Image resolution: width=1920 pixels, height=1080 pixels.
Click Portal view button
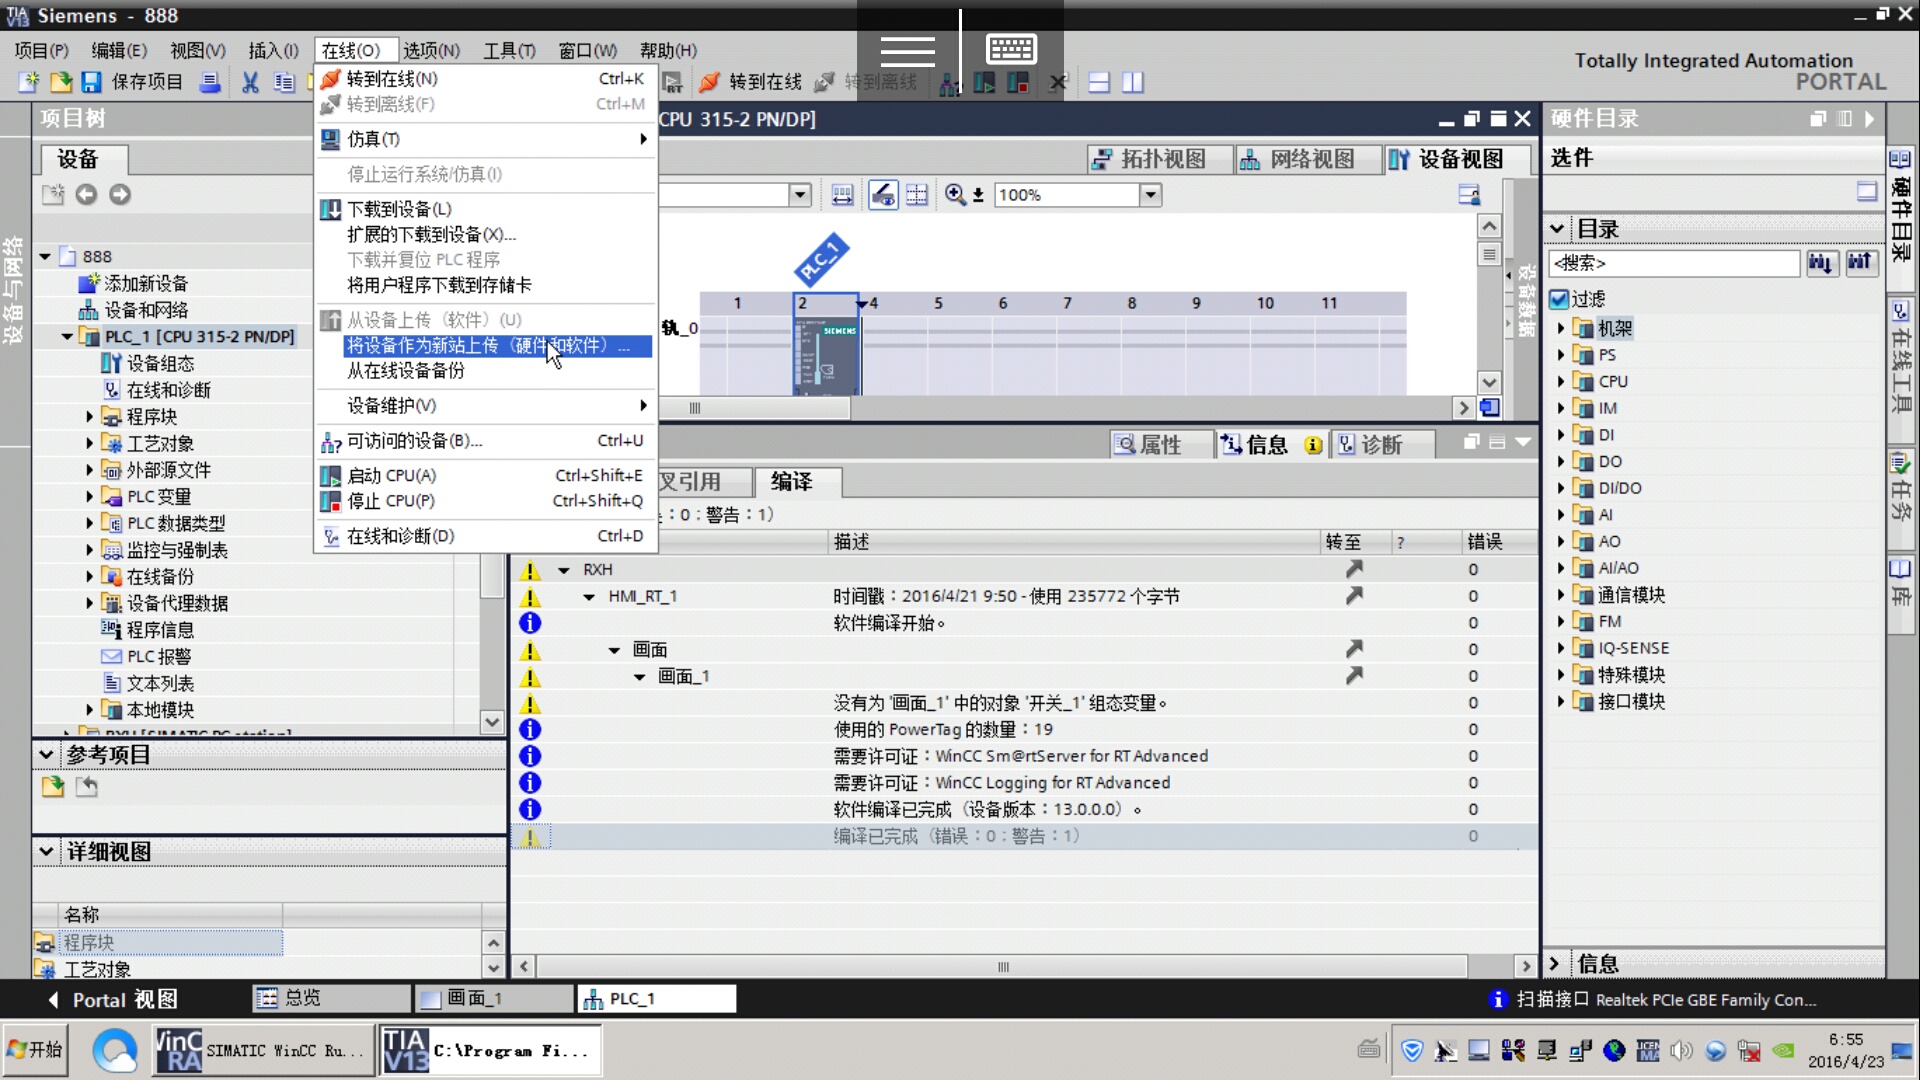[x=112, y=999]
